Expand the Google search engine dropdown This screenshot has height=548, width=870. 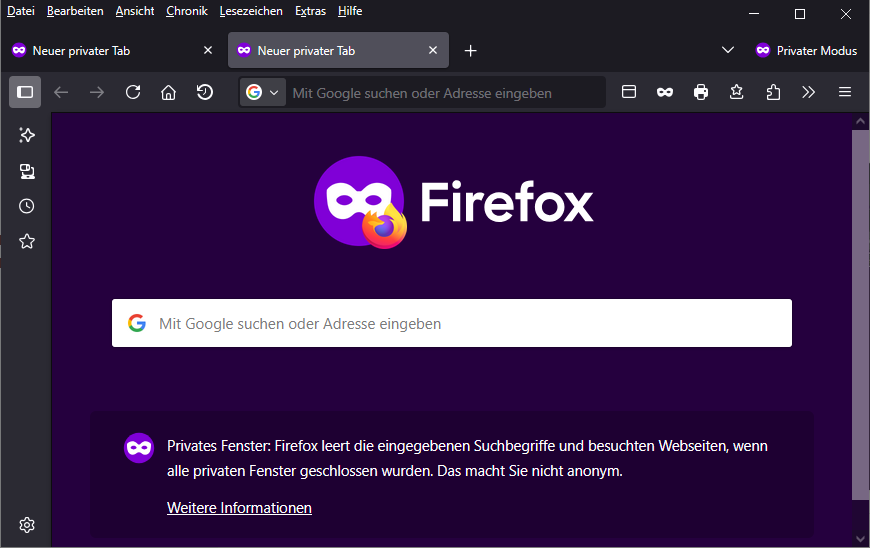(263, 92)
